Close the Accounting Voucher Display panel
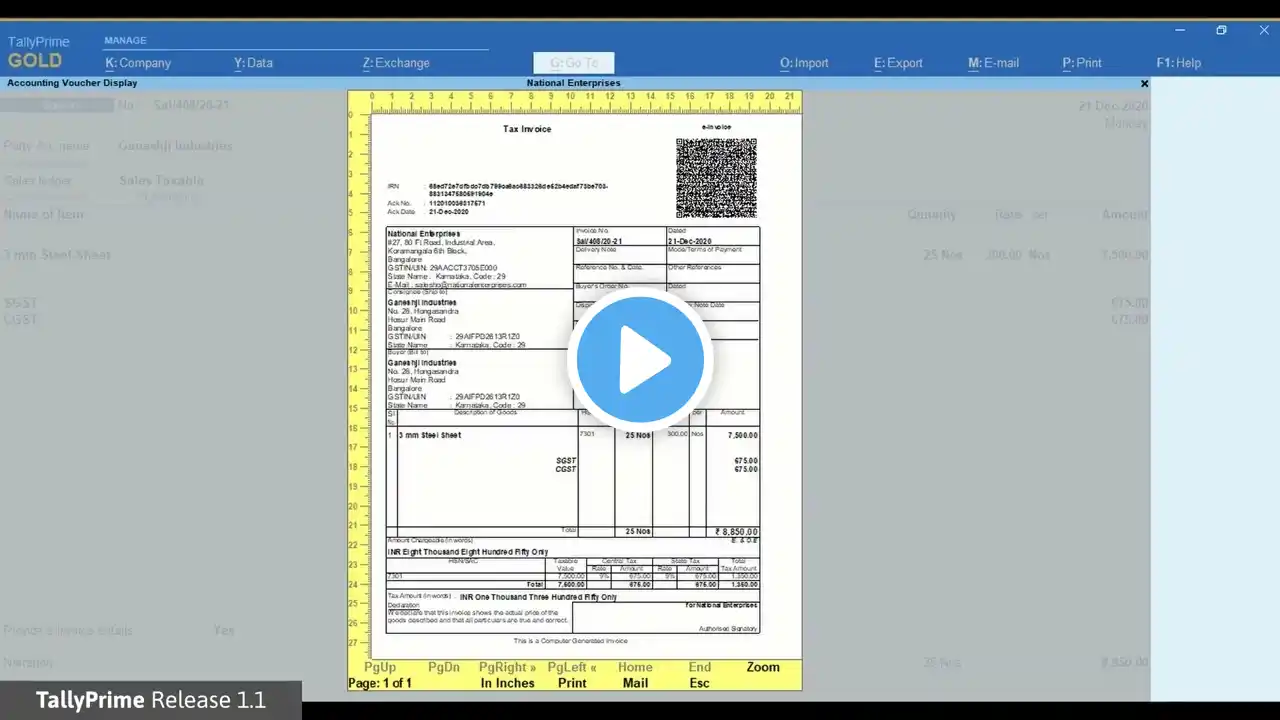This screenshot has width=1280, height=720. (1145, 84)
